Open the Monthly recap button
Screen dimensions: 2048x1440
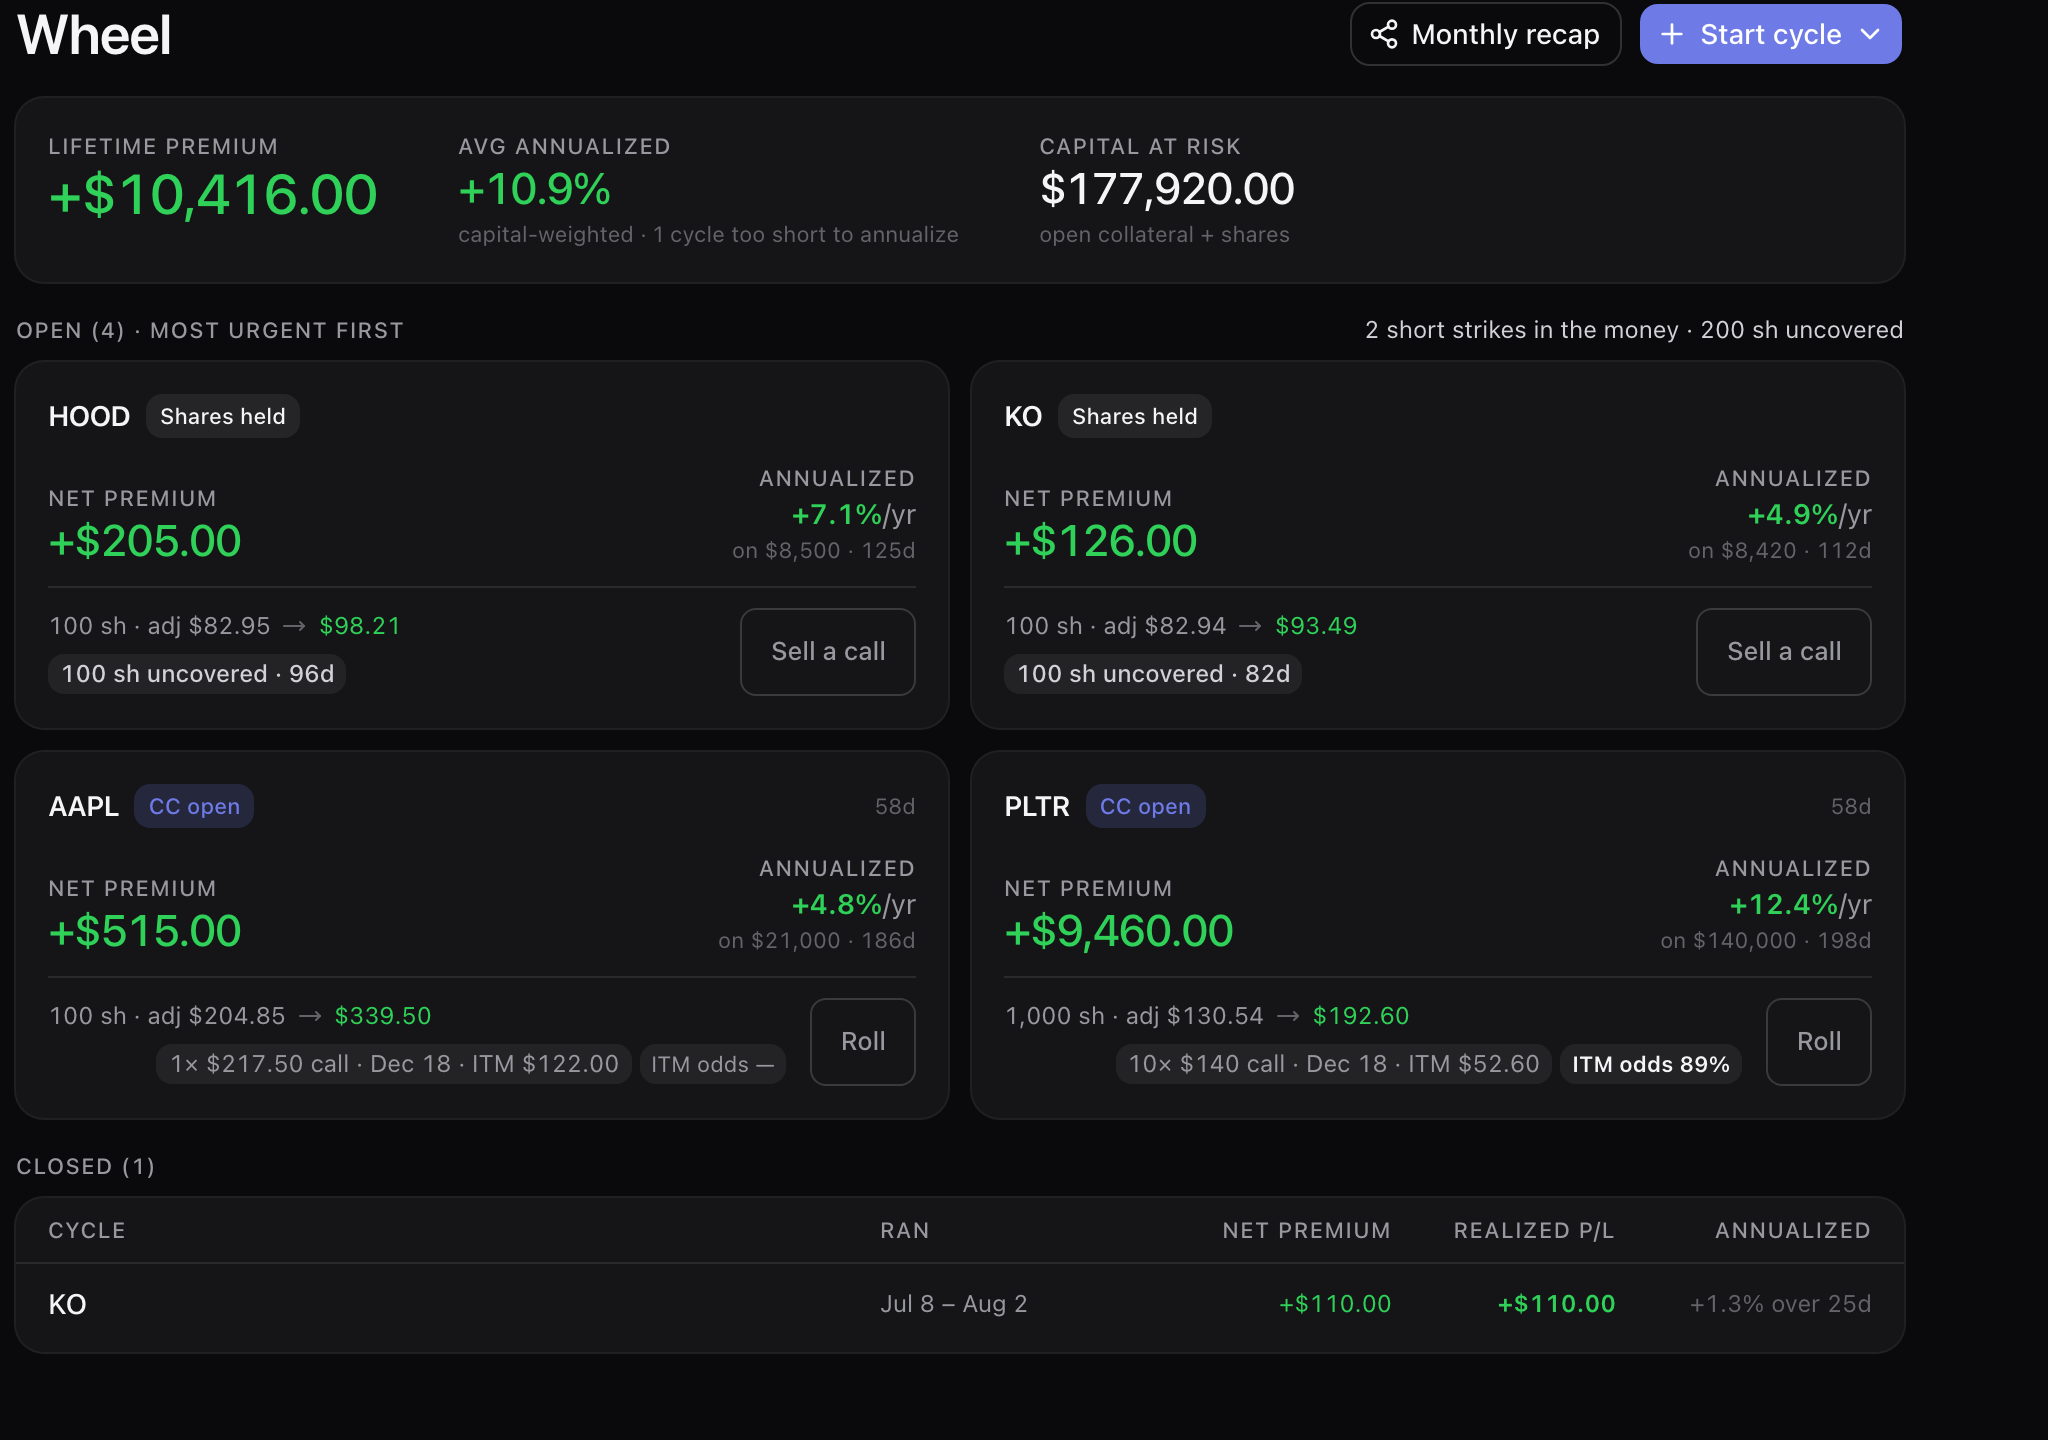click(x=1485, y=34)
